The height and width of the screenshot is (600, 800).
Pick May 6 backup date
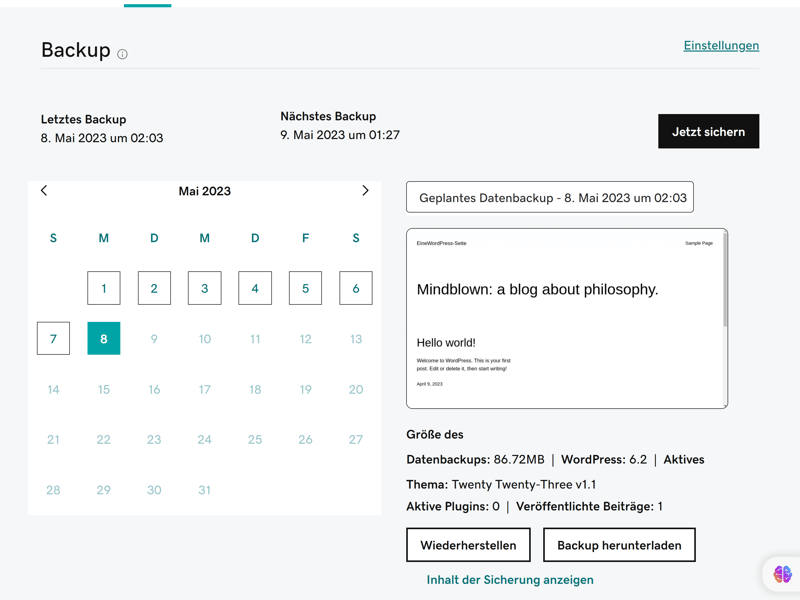pos(356,288)
